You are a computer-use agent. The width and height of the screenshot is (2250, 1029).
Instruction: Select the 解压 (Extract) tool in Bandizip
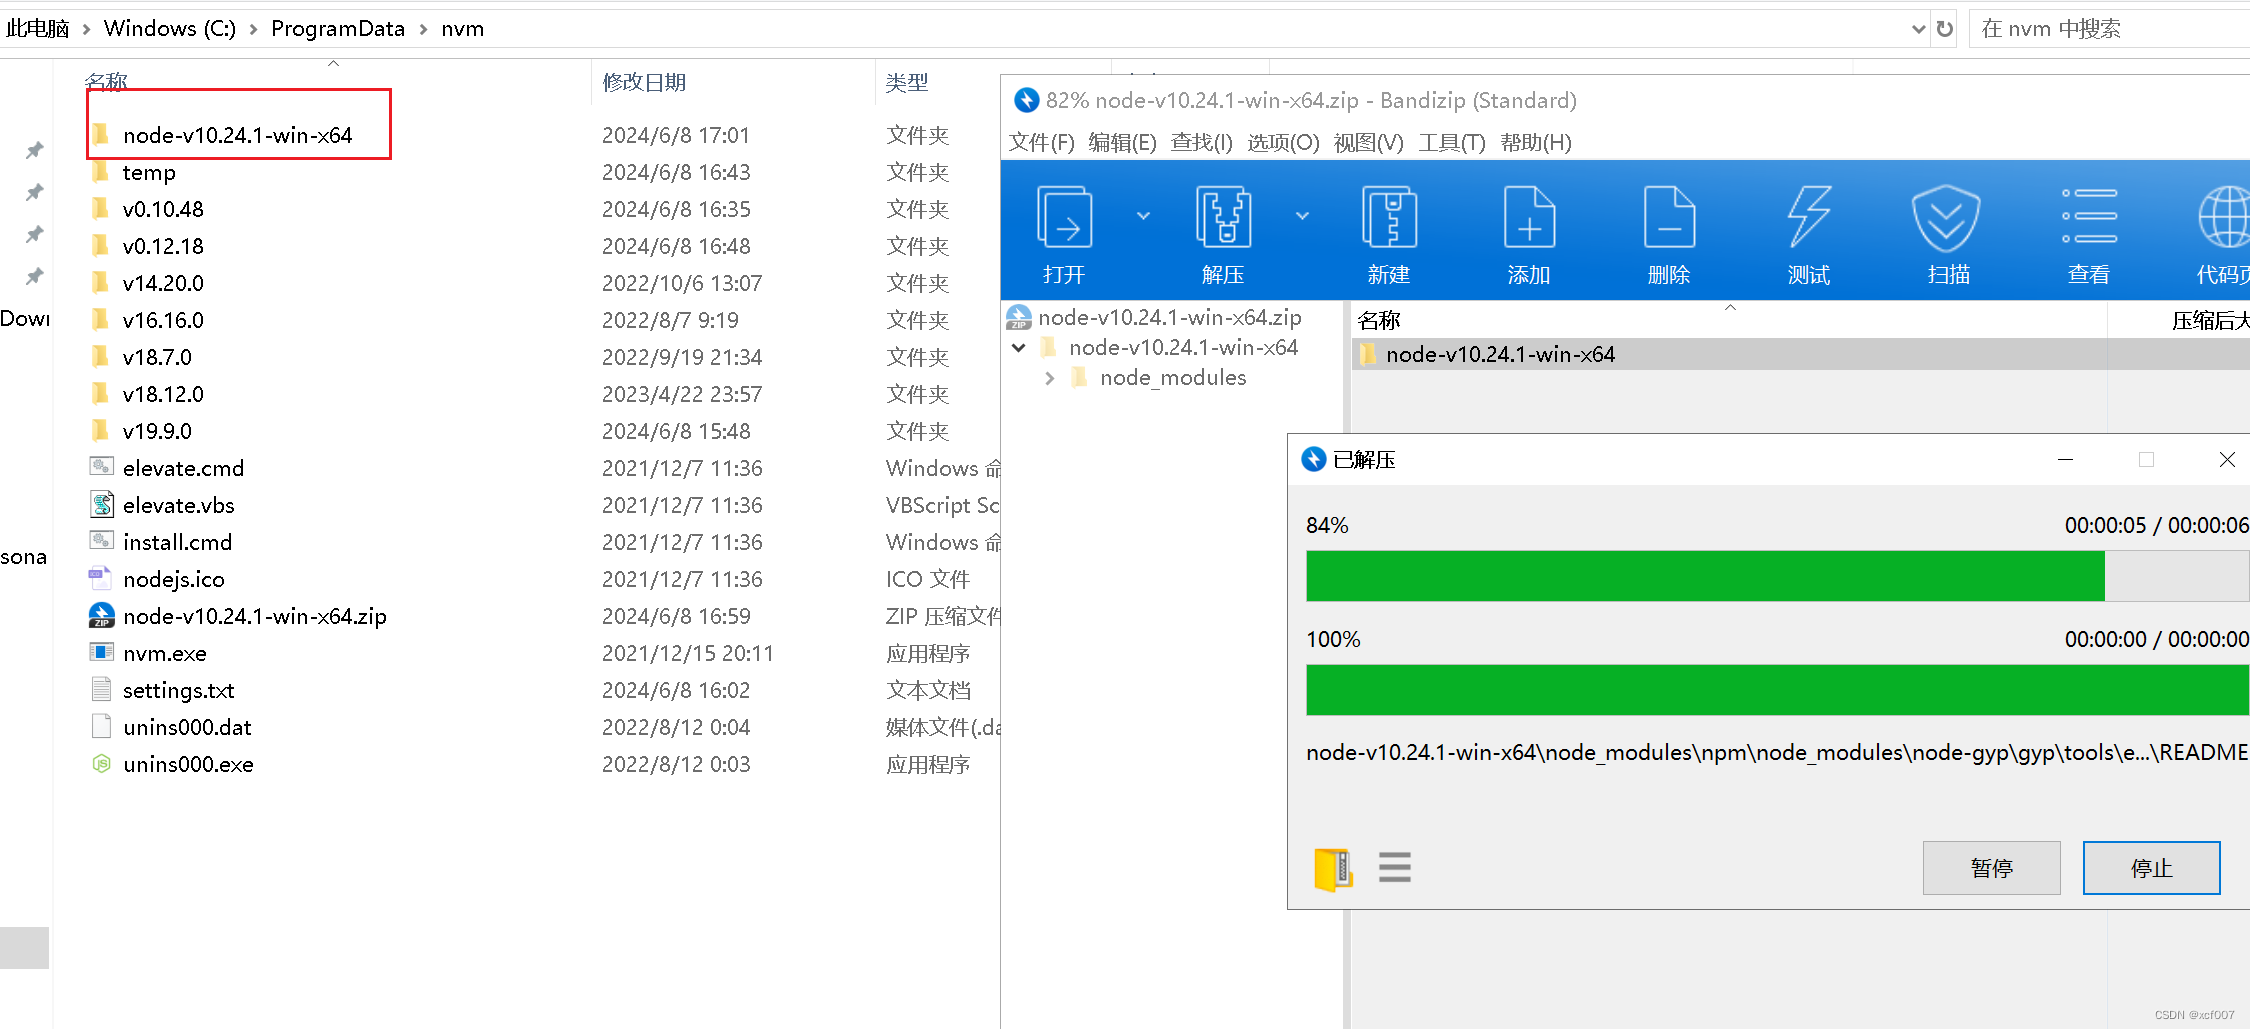click(1222, 232)
